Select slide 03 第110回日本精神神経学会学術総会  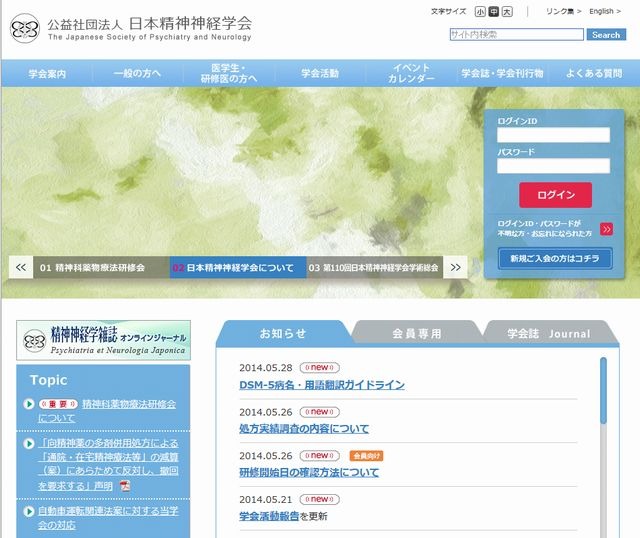[x=374, y=267]
